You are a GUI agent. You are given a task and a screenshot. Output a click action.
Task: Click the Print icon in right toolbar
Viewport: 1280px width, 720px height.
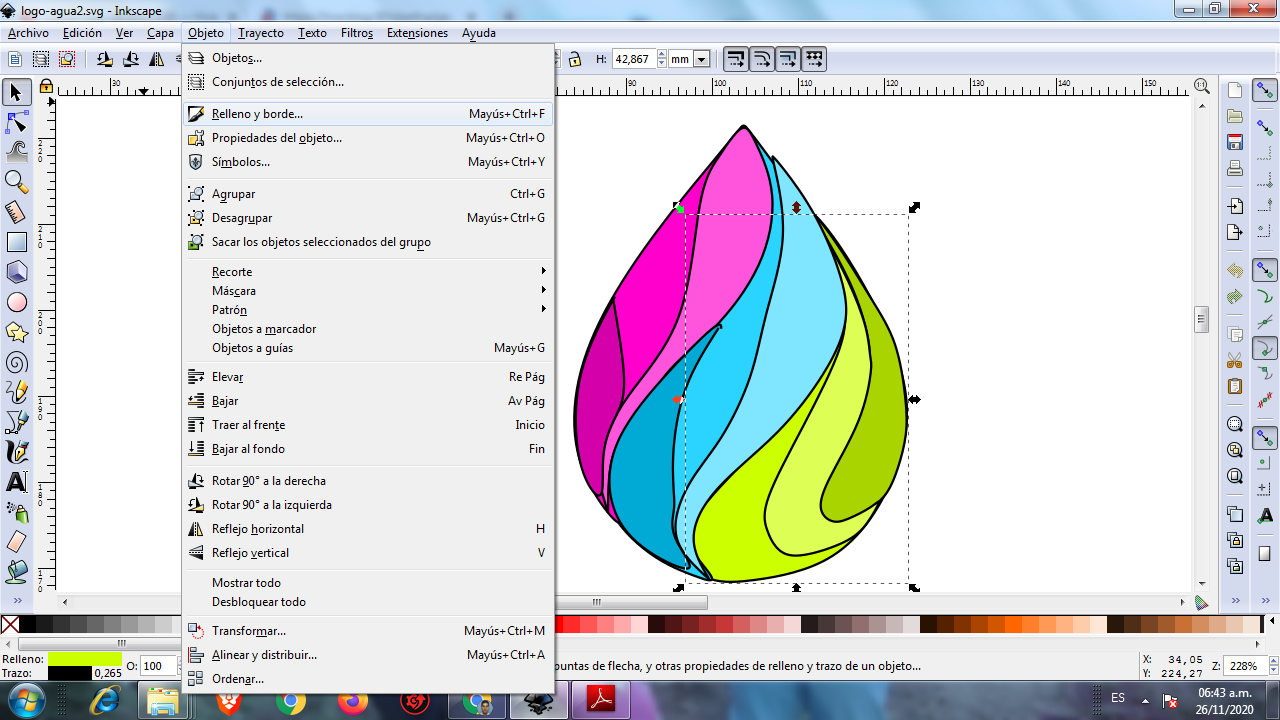(1235, 168)
